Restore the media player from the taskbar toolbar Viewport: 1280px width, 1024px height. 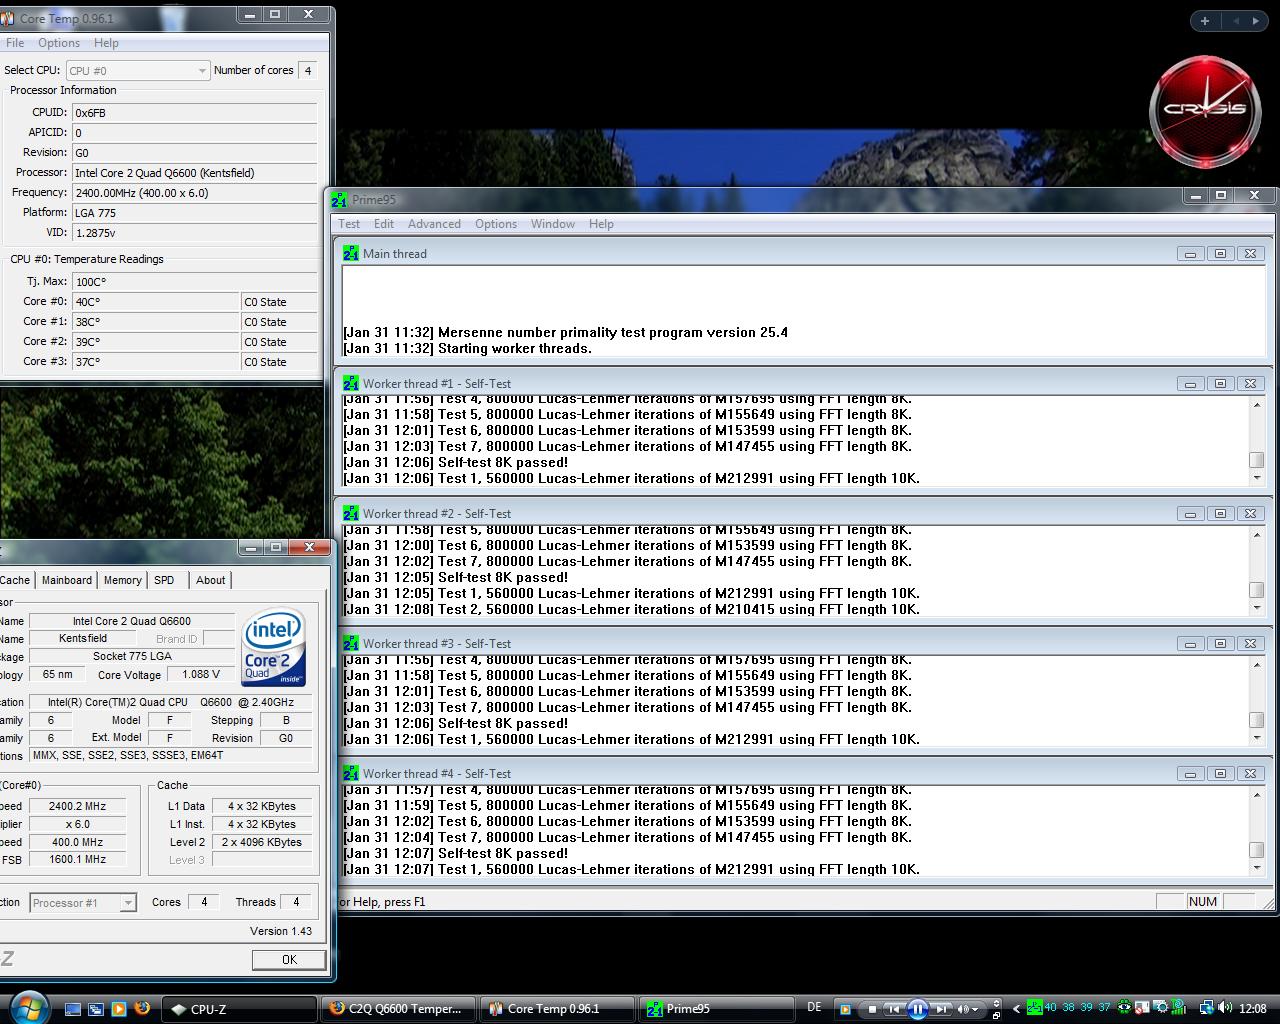coord(996,1016)
